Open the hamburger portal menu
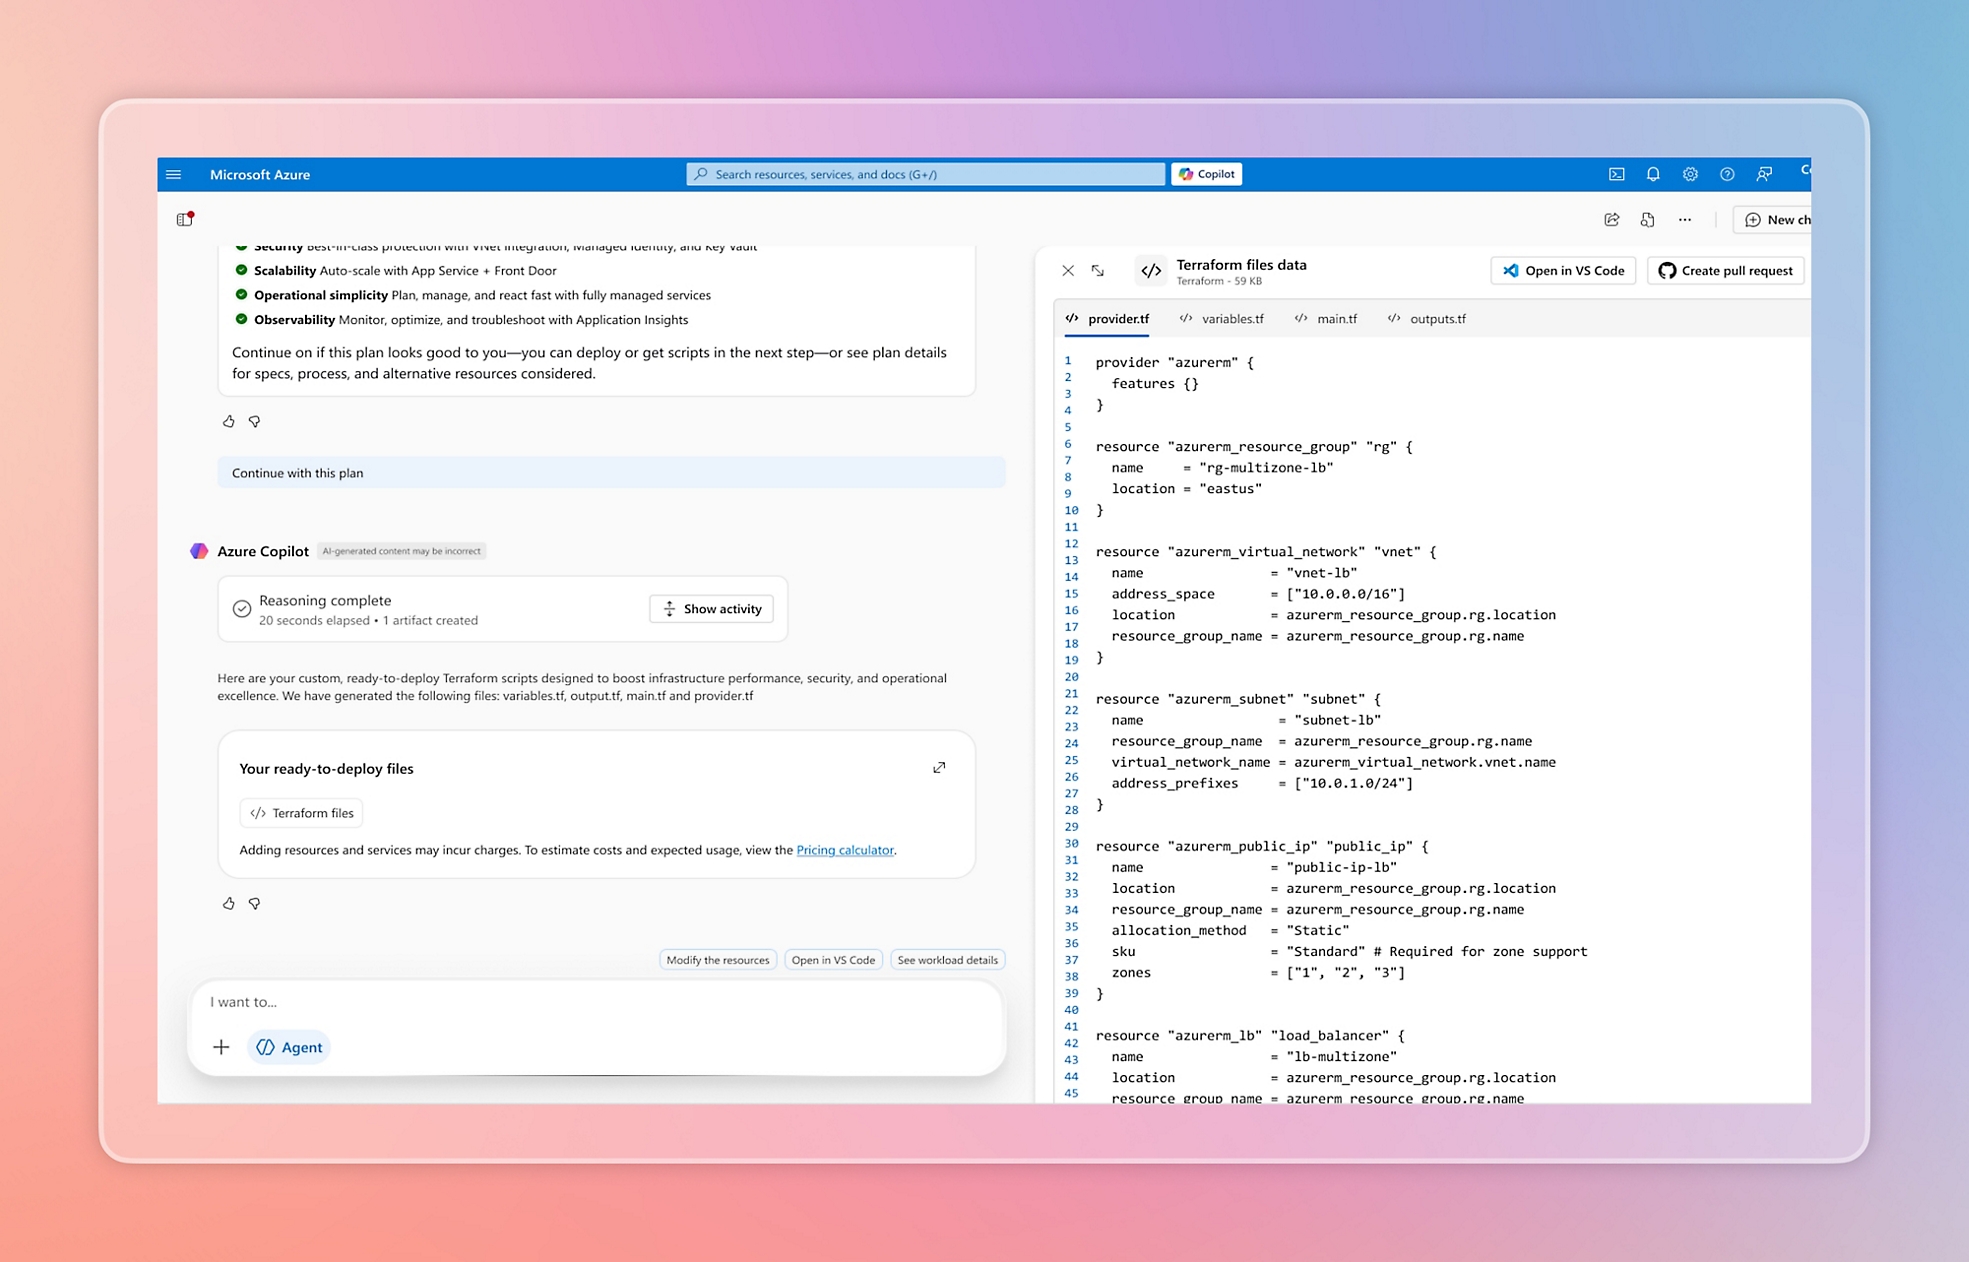Screen dimensions: 1969x1262 [x=174, y=174]
